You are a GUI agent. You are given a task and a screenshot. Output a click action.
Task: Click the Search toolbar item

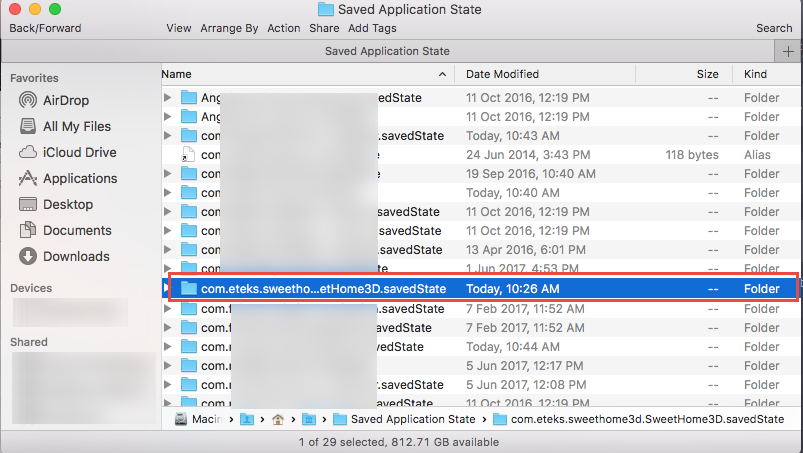pos(774,28)
